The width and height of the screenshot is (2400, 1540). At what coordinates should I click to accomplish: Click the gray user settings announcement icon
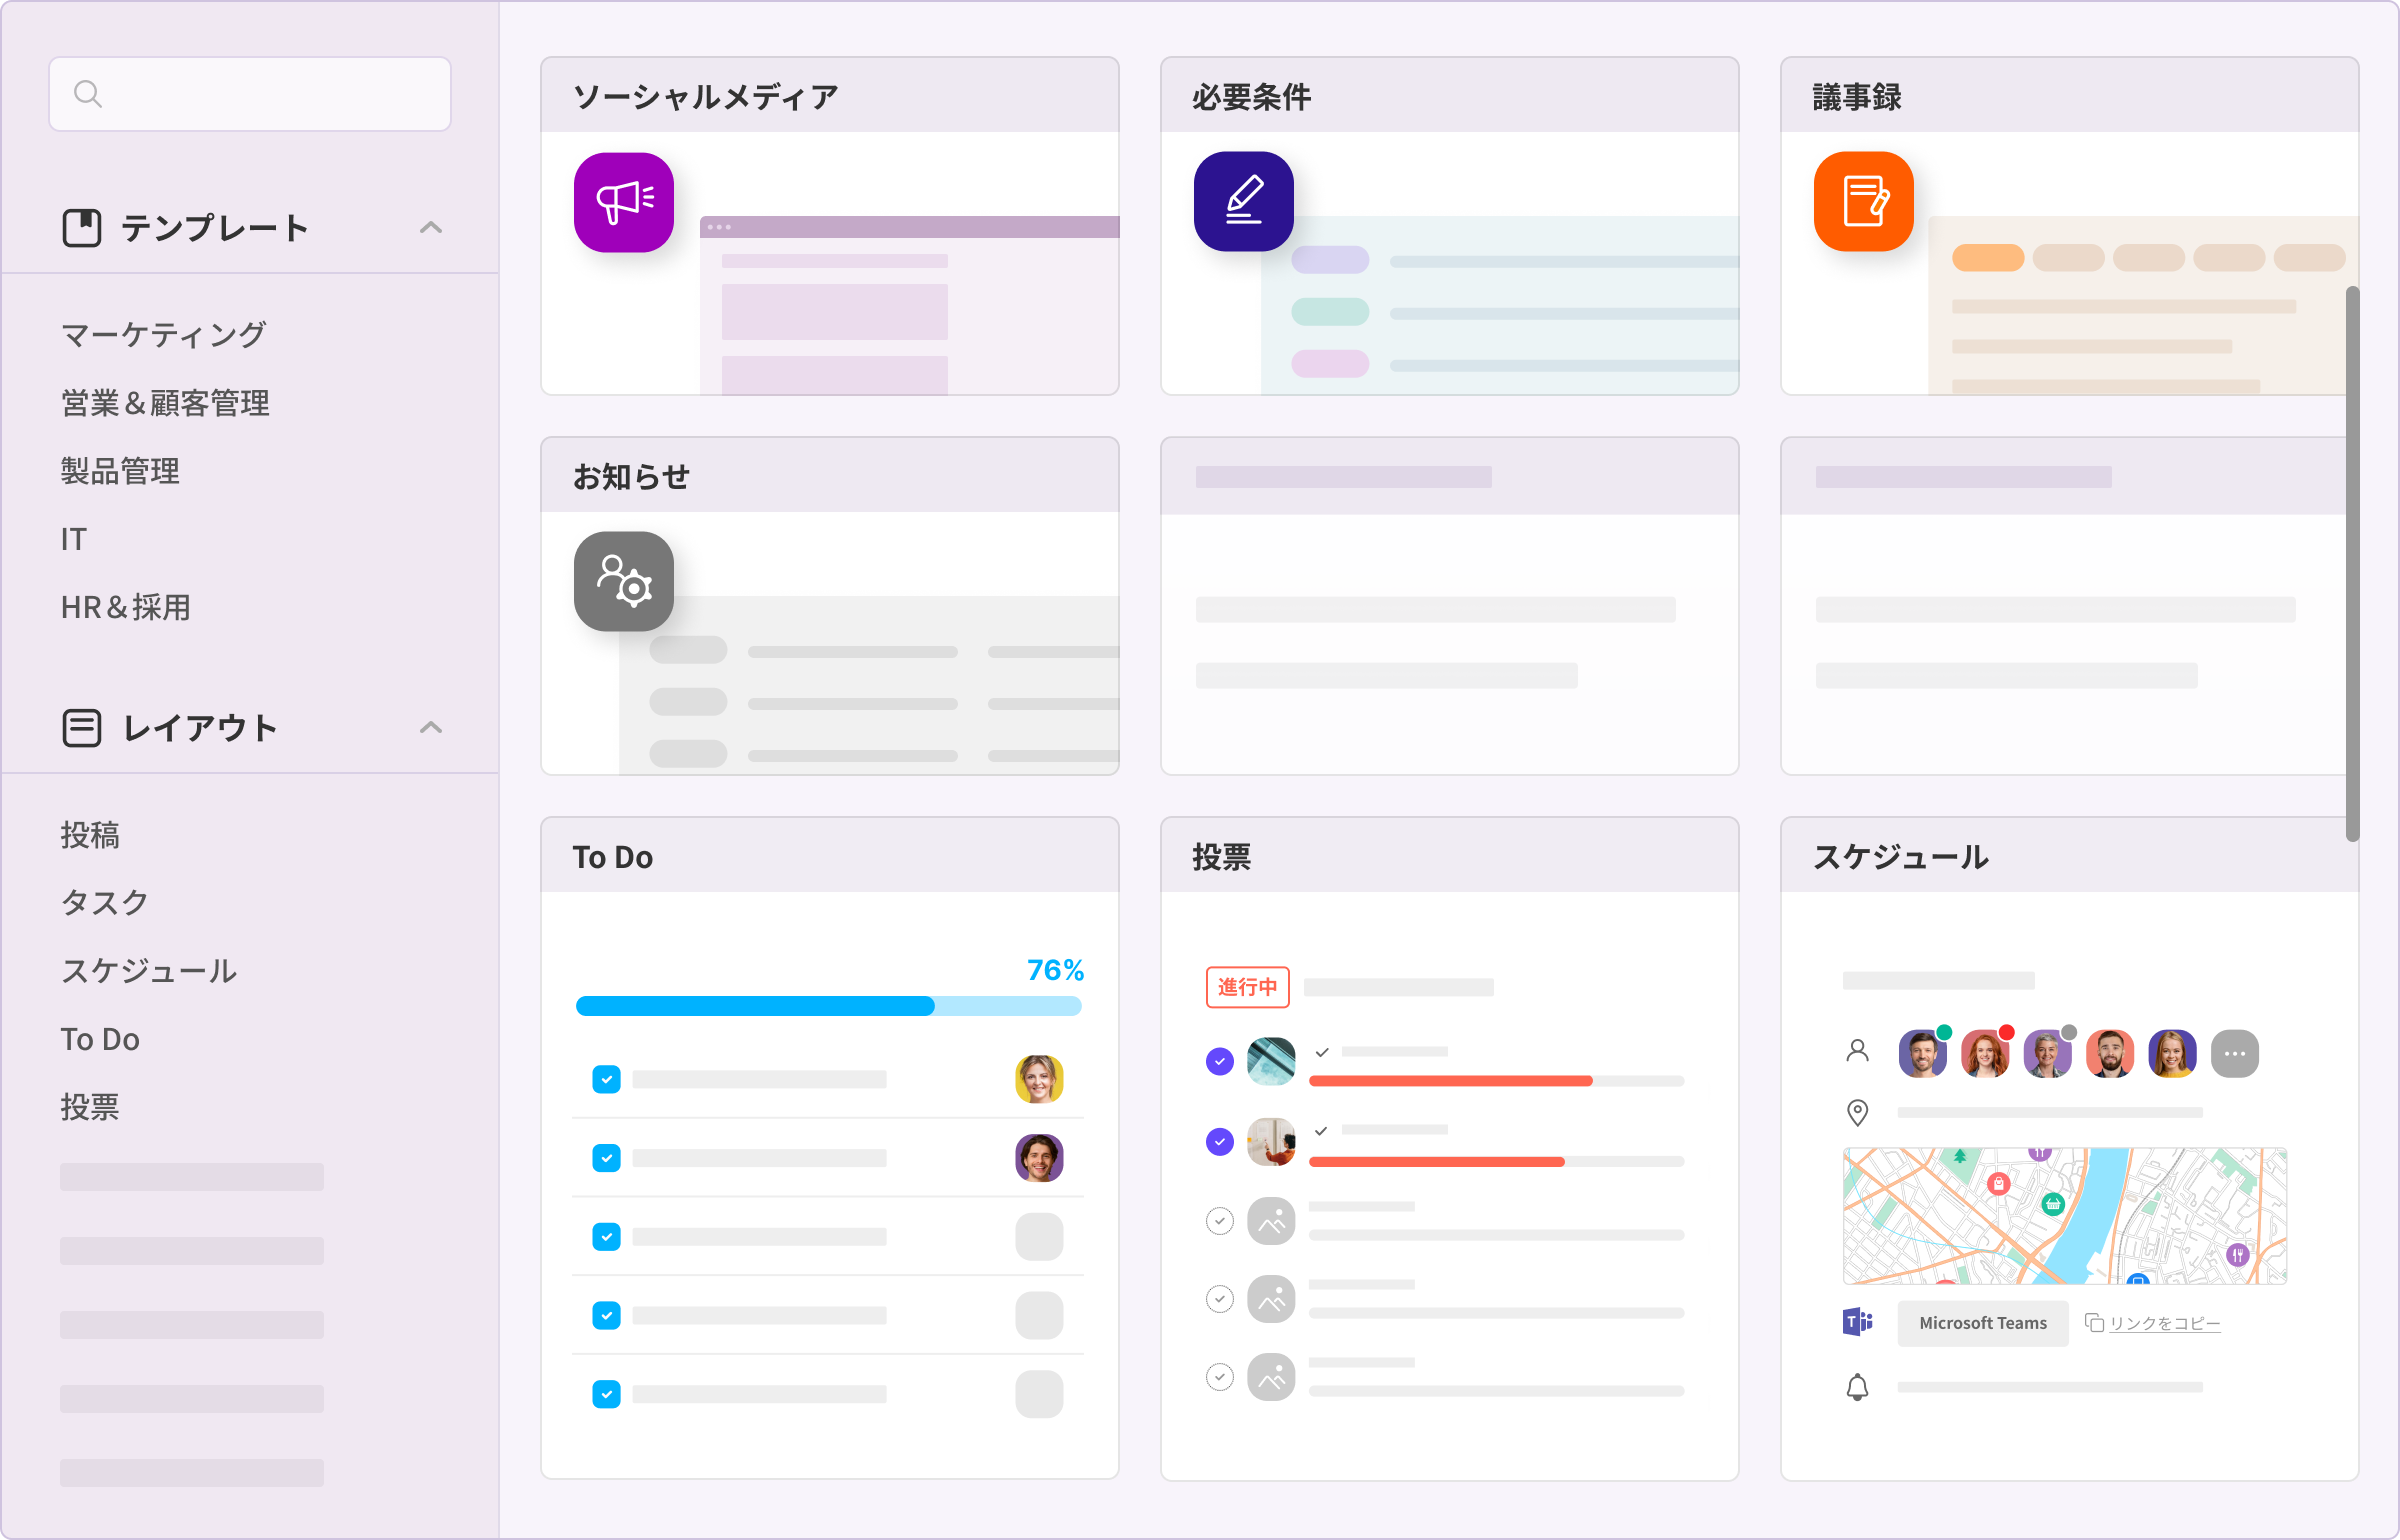[x=623, y=582]
